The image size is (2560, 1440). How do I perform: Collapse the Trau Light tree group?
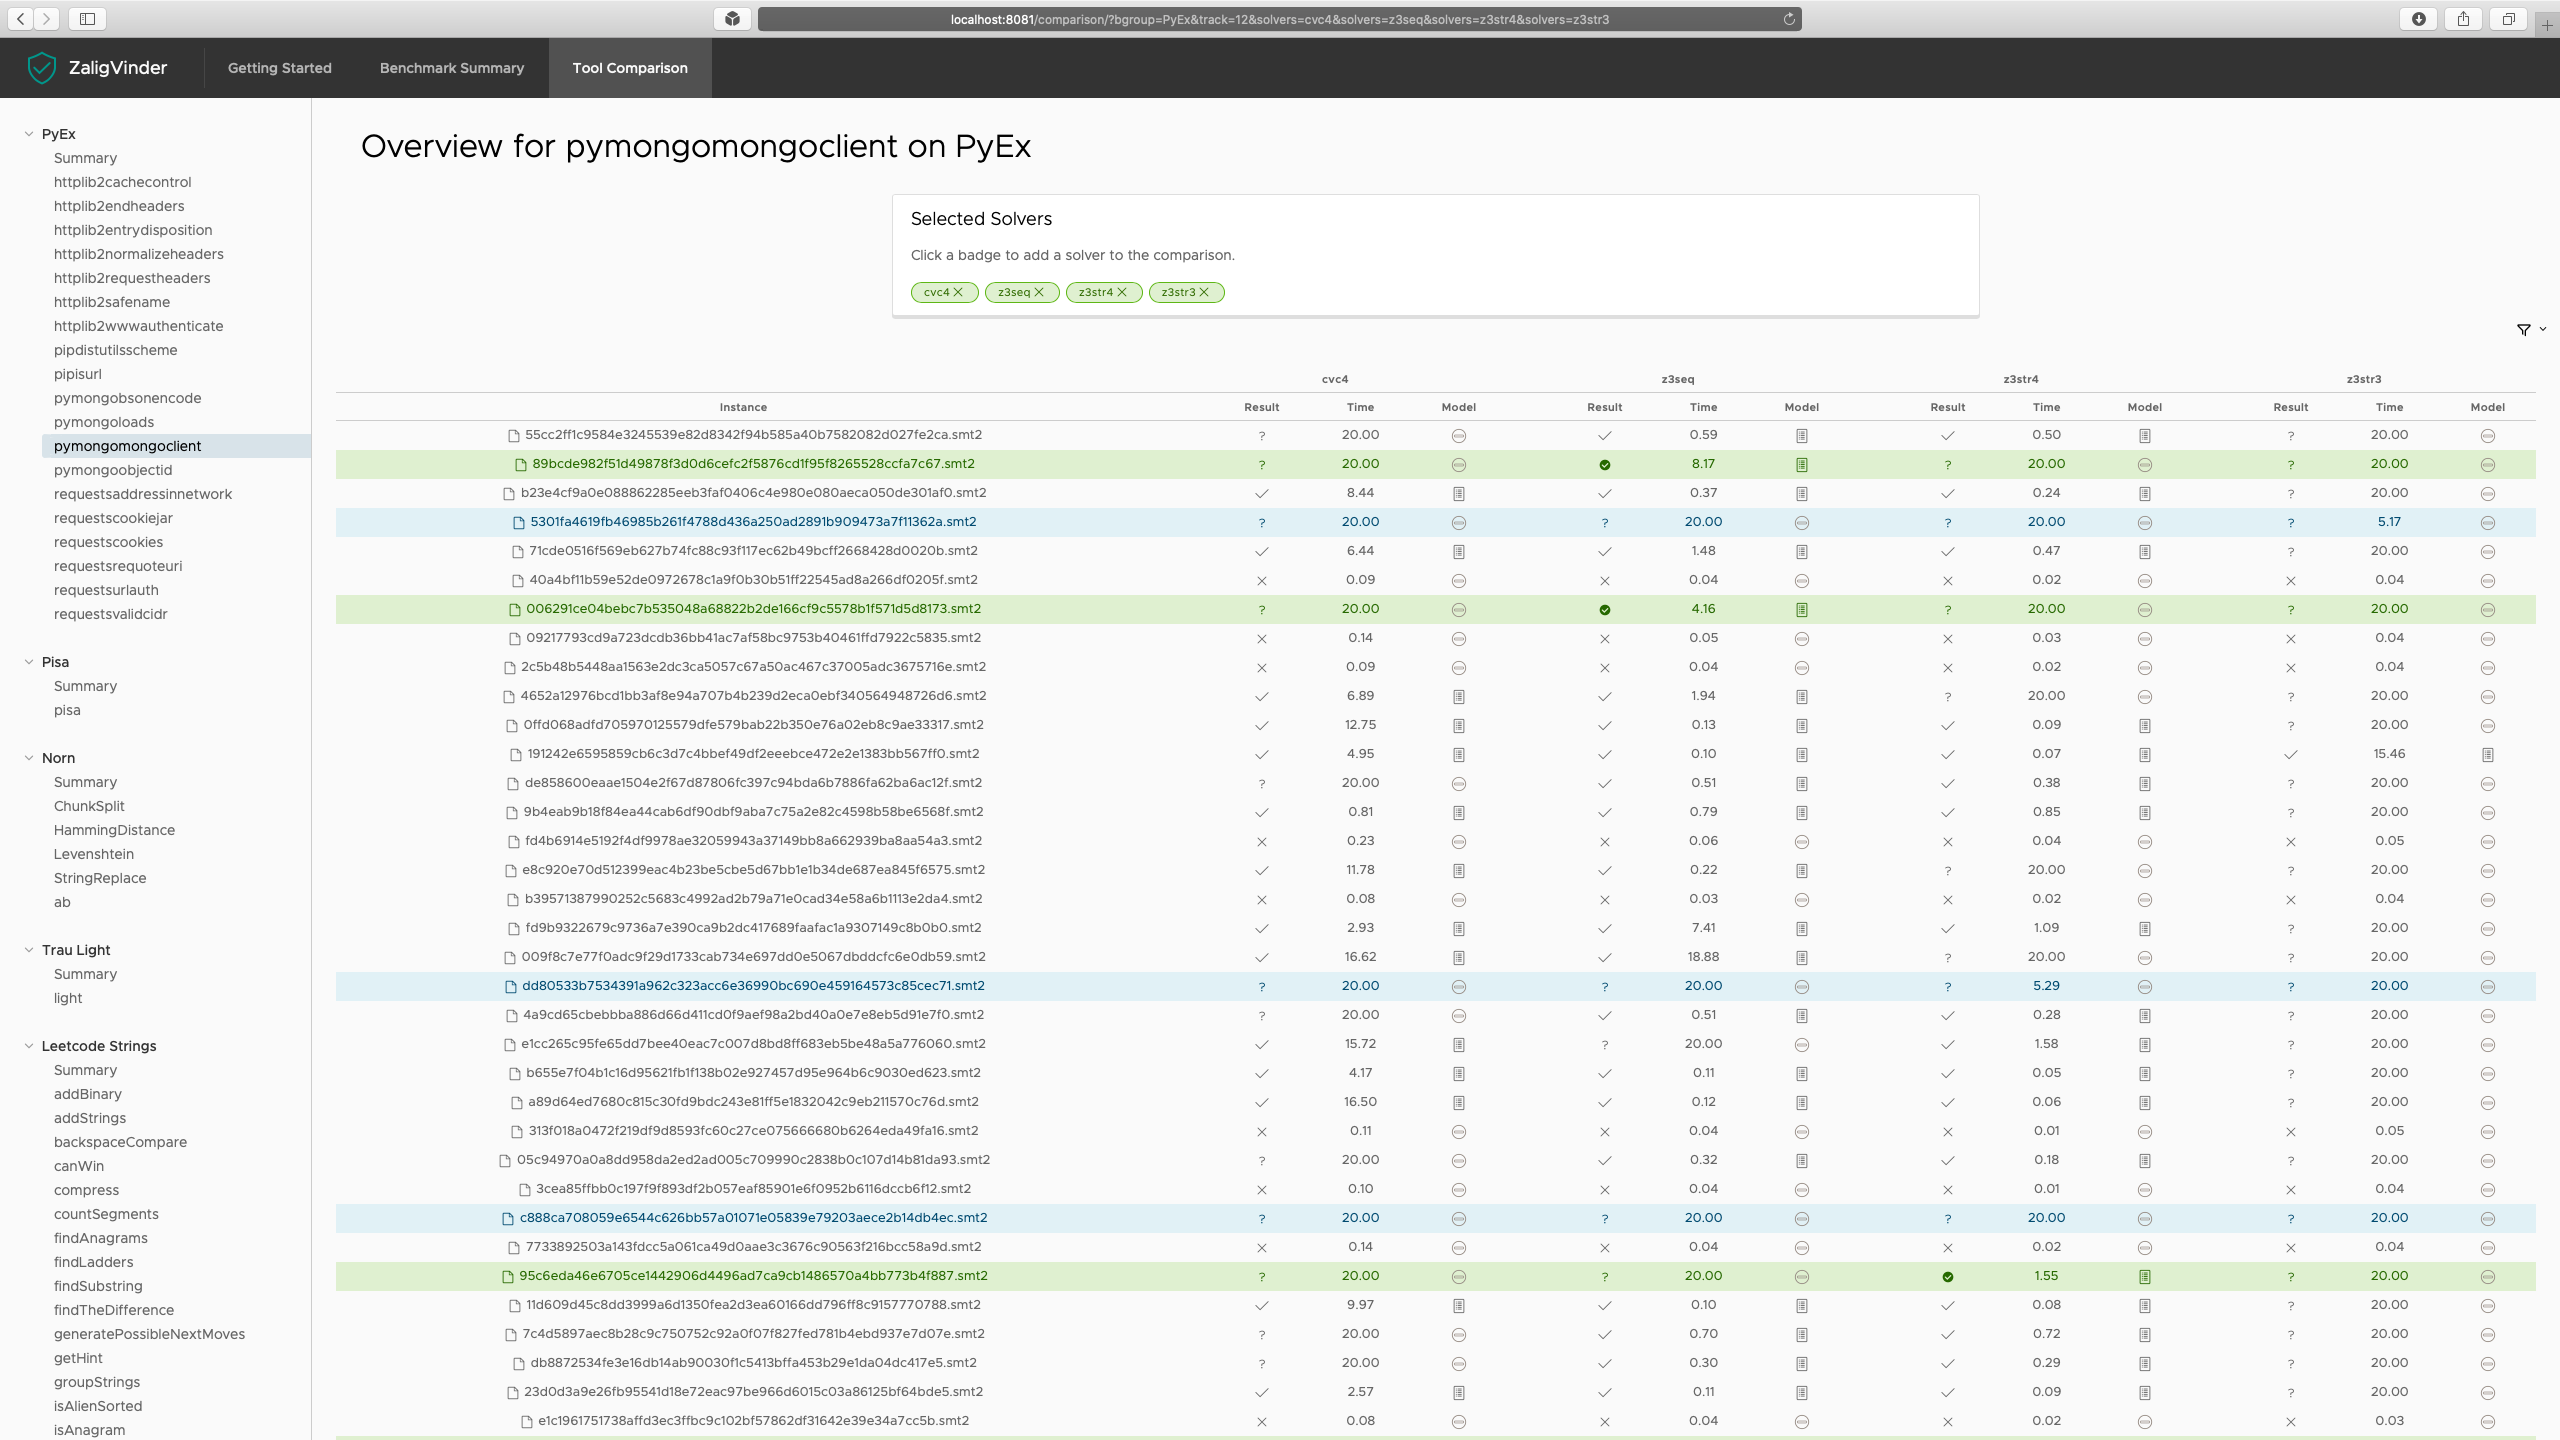click(29, 950)
